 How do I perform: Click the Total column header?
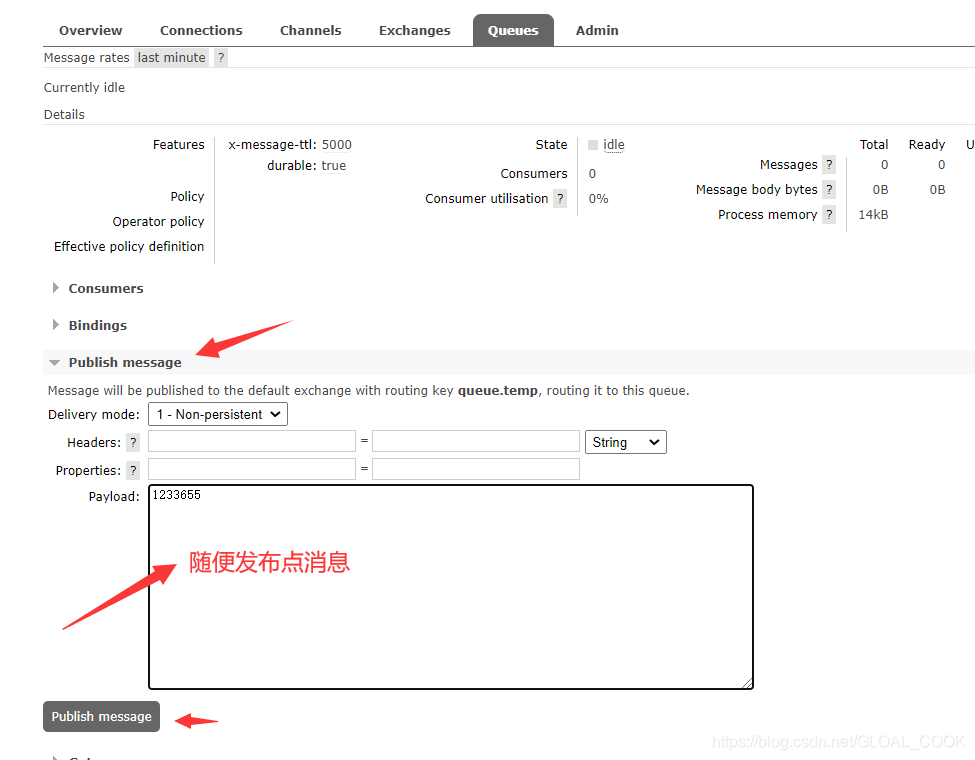874,144
